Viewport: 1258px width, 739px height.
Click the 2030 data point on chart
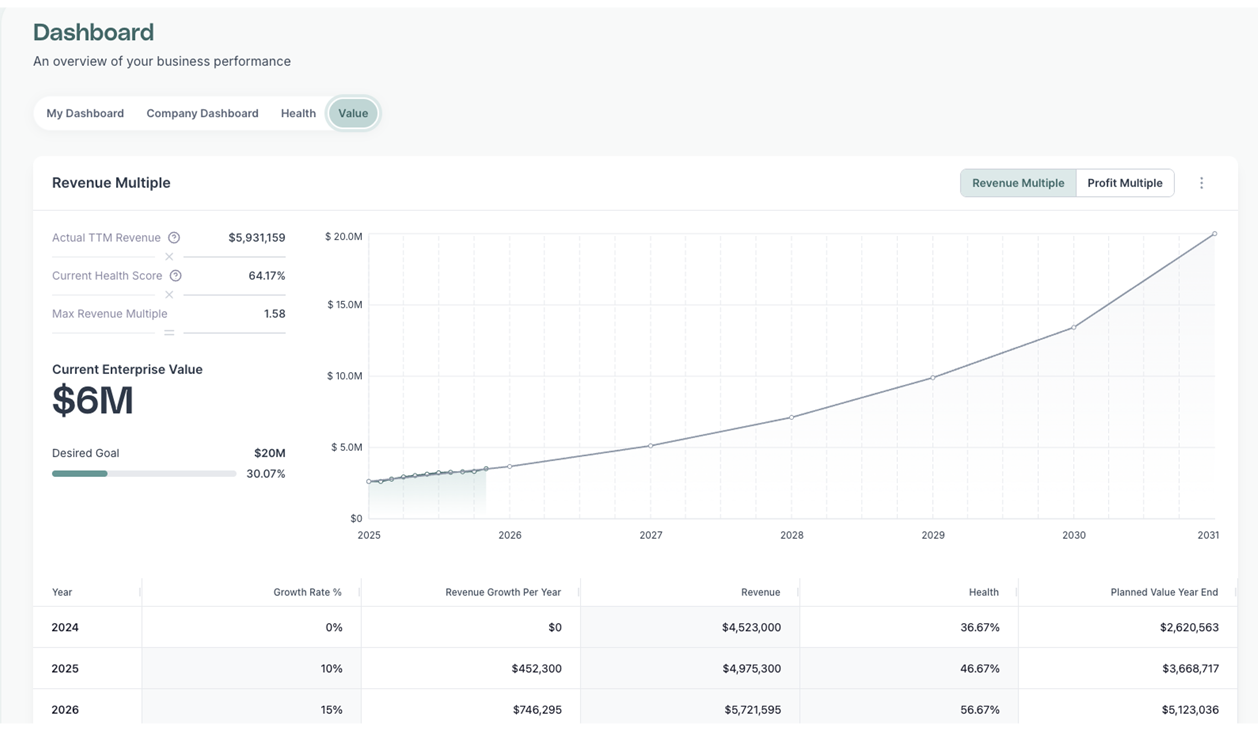tap(1074, 327)
